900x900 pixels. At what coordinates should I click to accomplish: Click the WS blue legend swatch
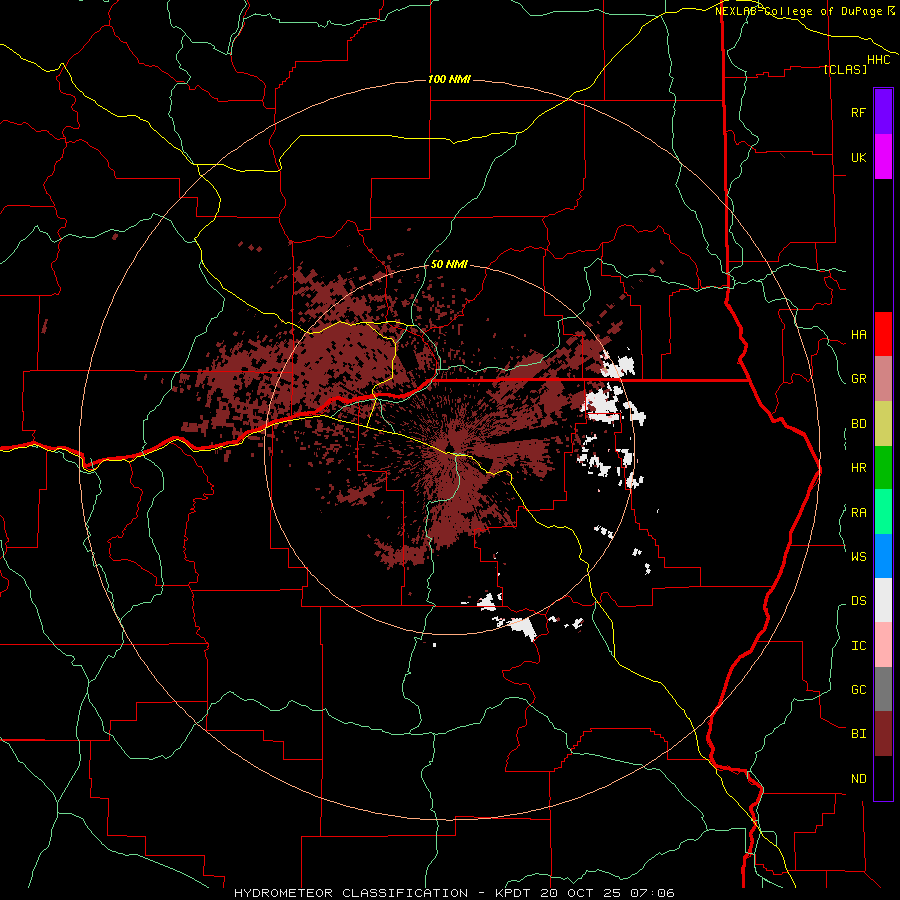(883, 556)
